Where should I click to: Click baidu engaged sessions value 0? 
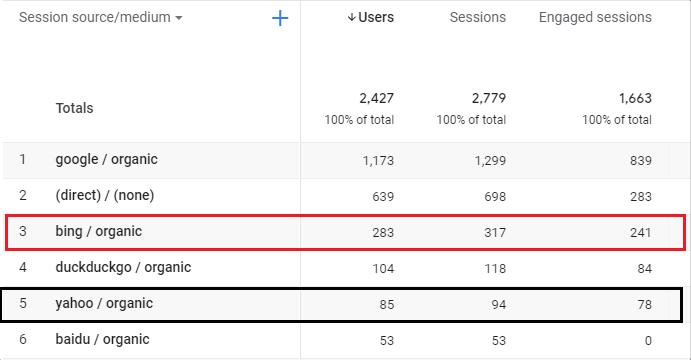coord(648,341)
